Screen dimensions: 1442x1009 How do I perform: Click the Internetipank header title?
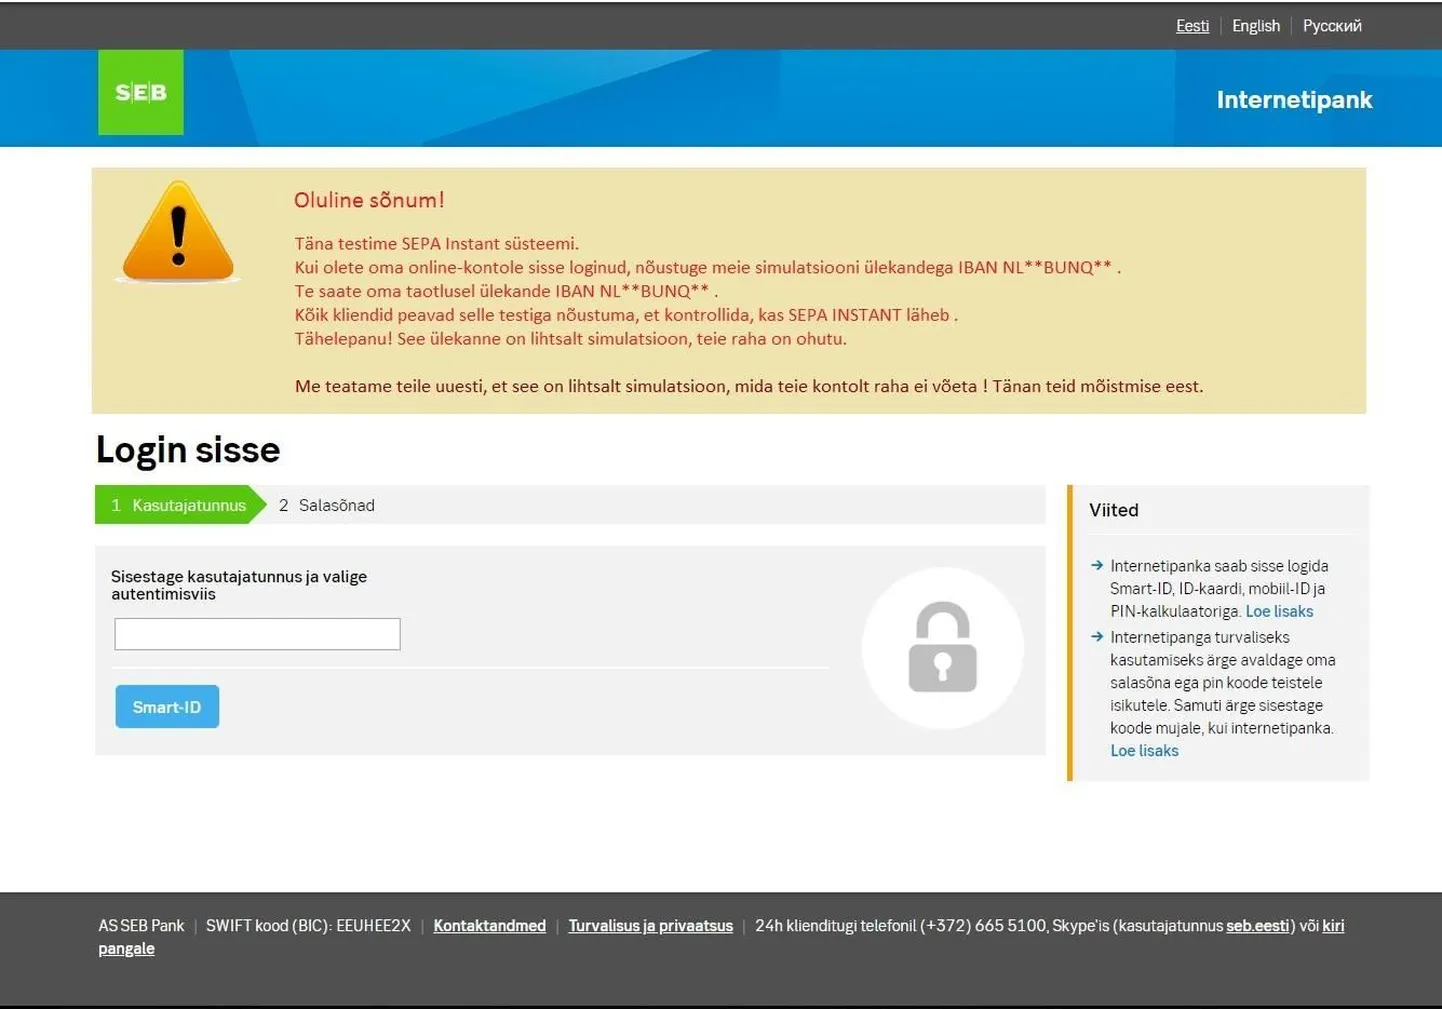click(x=1294, y=100)
